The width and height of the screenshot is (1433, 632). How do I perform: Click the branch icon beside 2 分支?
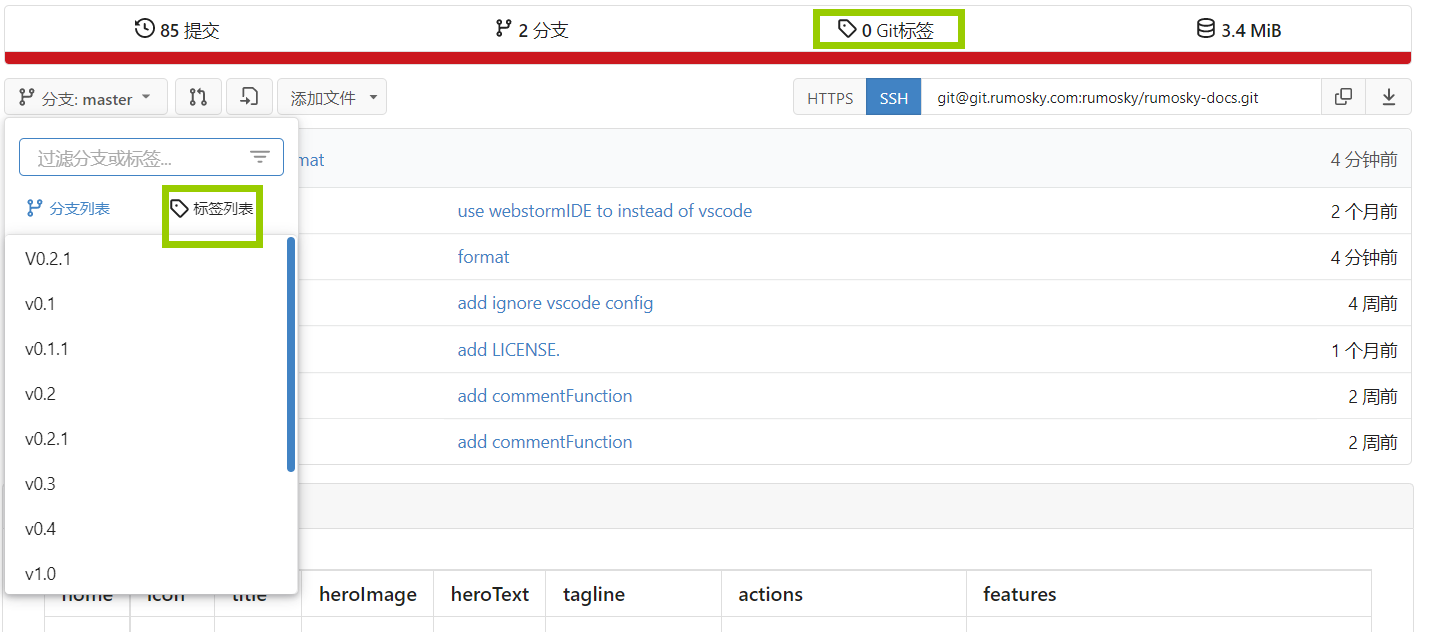501,29
